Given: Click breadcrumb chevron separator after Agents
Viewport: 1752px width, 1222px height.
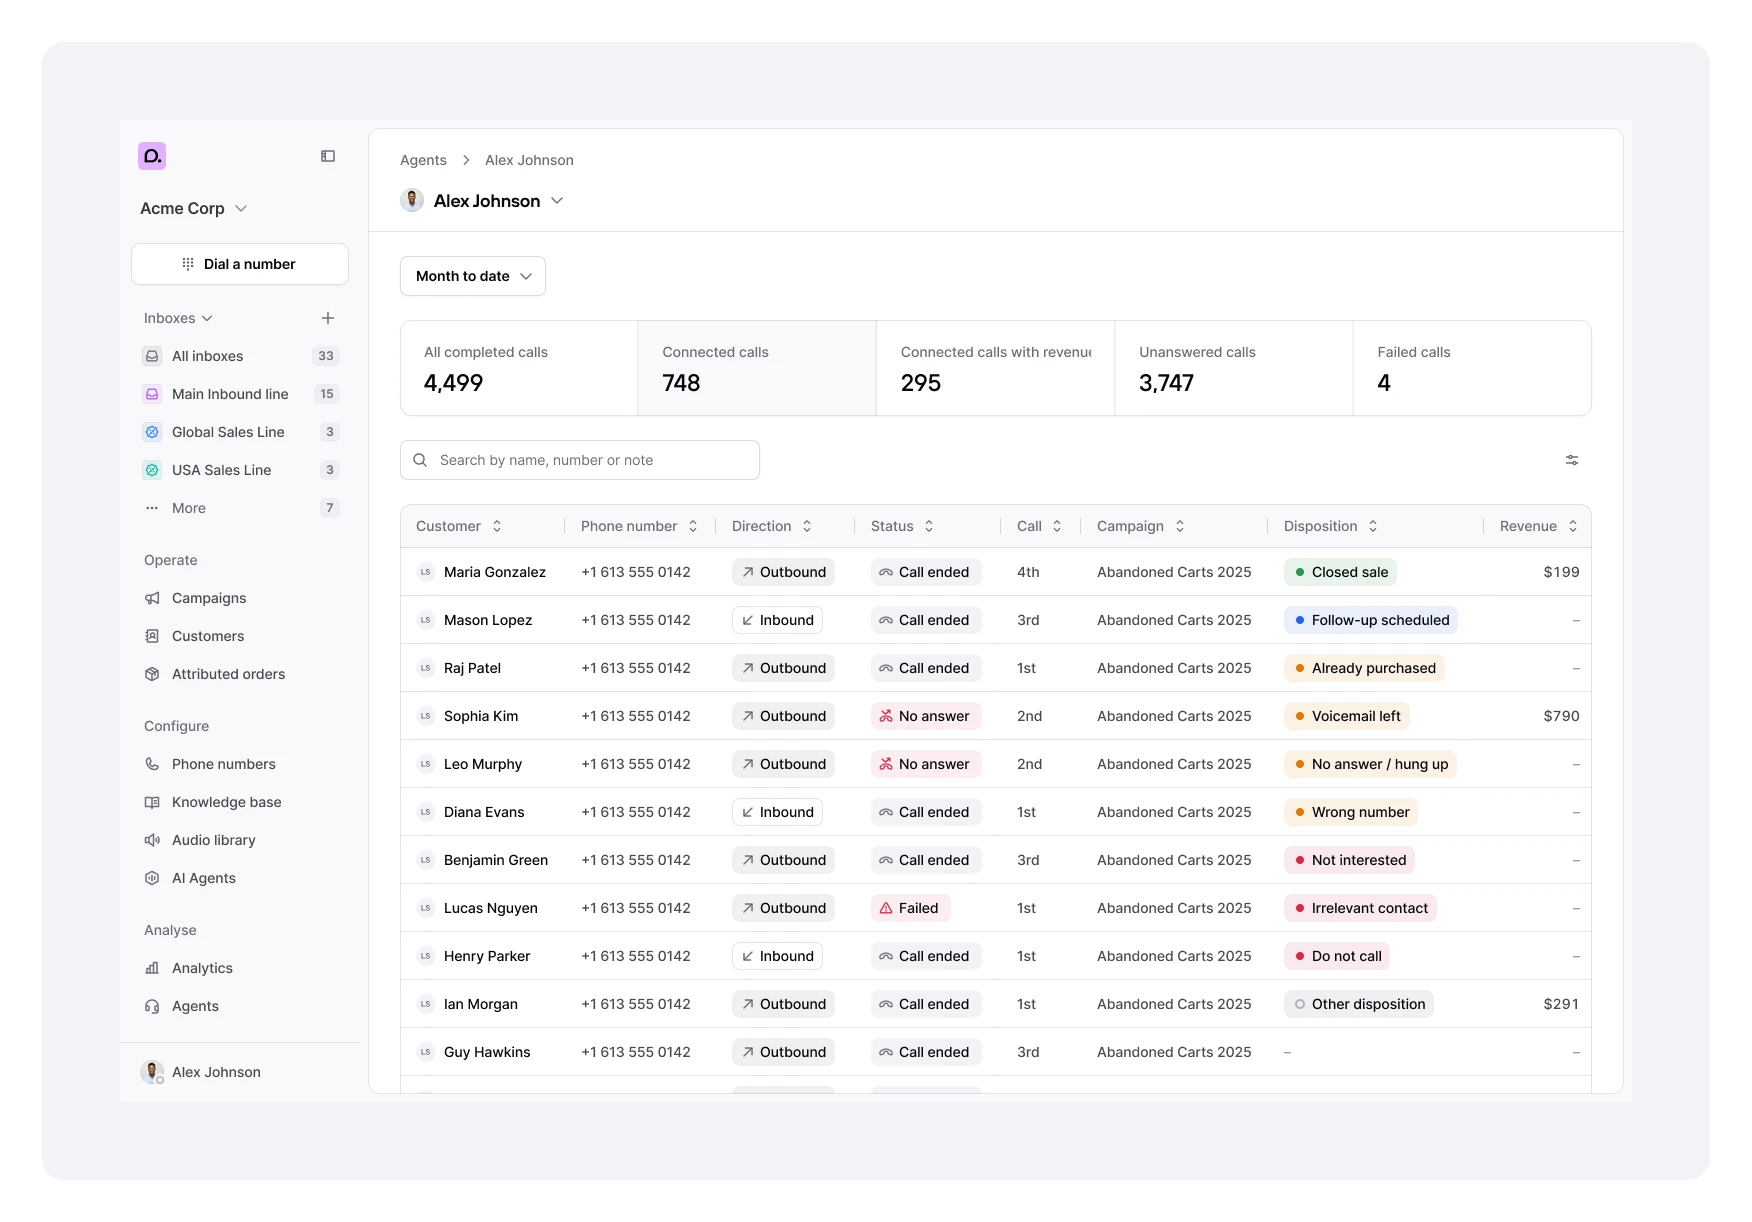Looking at the screenshot, I should [x=466, y=160].
